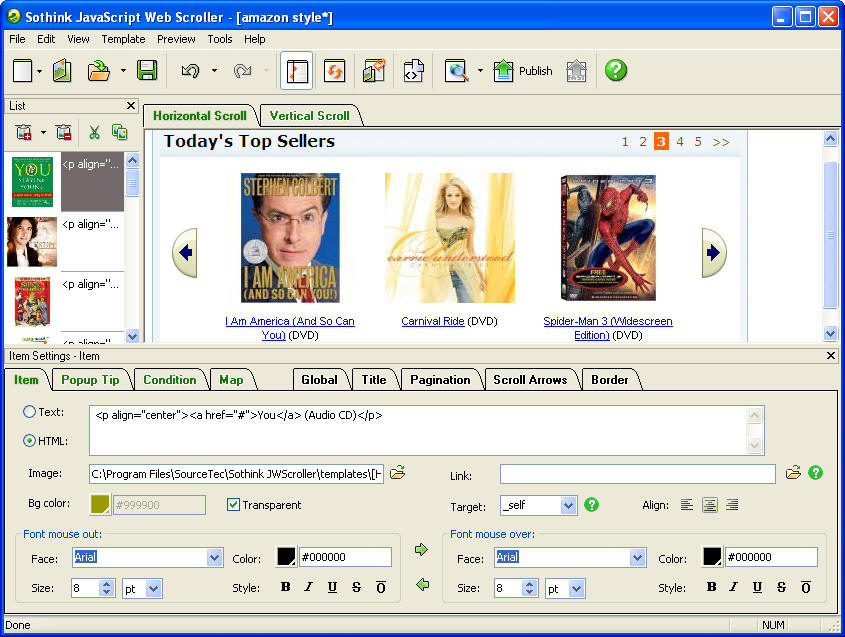Click the Carnival Ride link

[x=433, y=321]
